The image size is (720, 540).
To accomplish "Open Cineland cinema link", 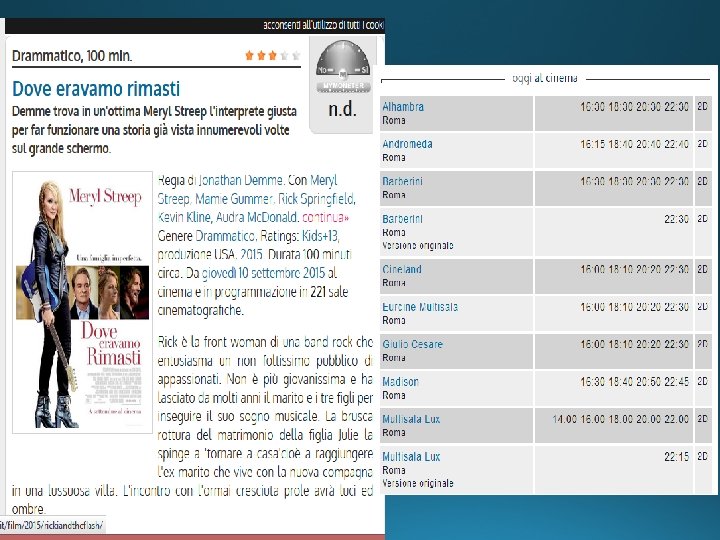I will [x=402, y=269].
